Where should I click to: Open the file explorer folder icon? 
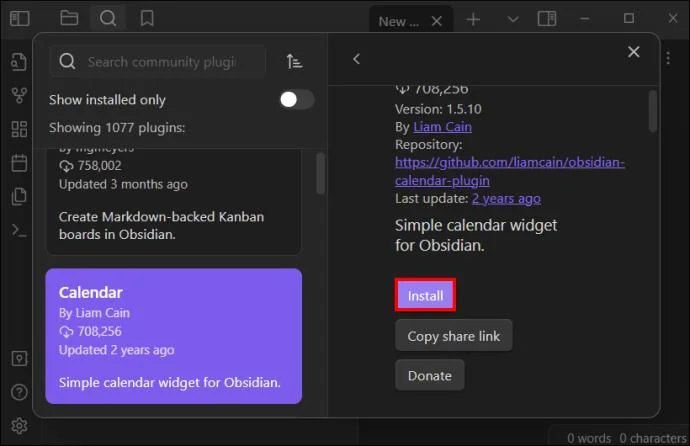69,18
